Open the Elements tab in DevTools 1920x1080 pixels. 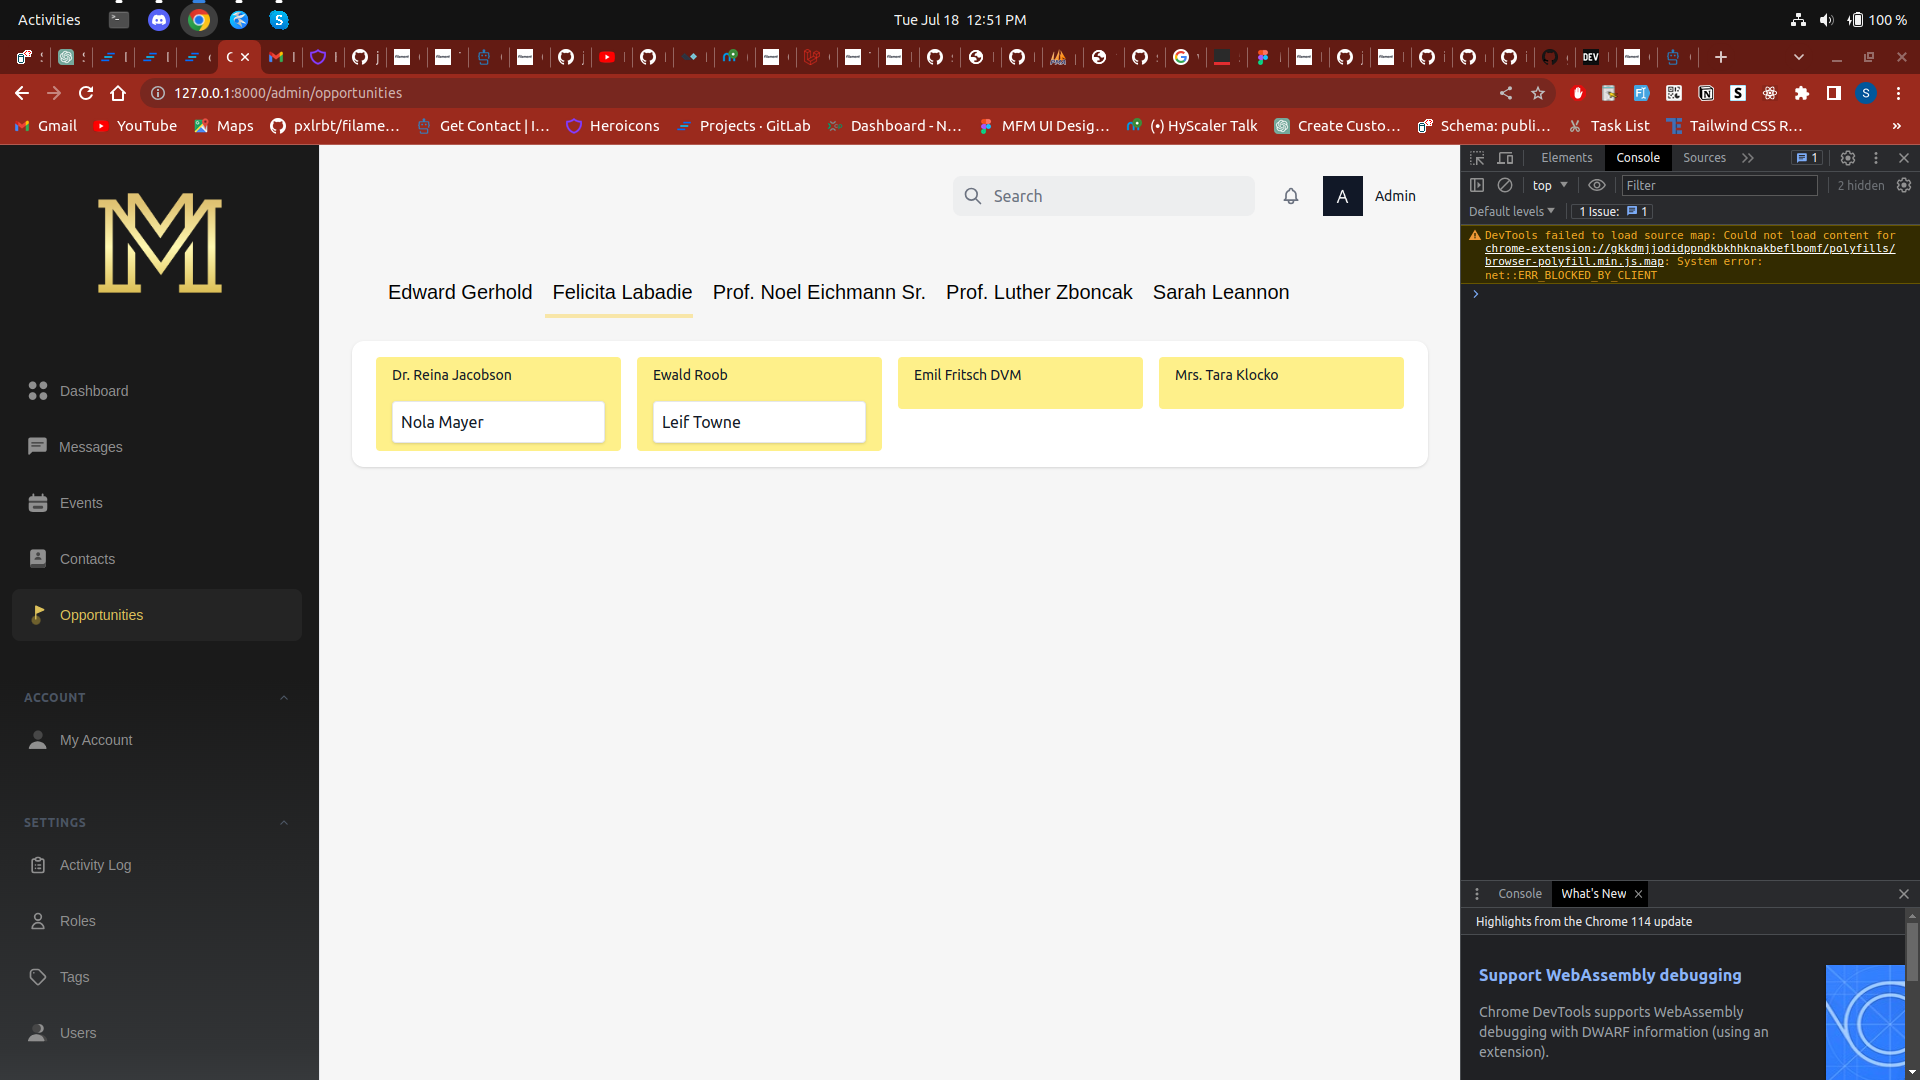1566,157
